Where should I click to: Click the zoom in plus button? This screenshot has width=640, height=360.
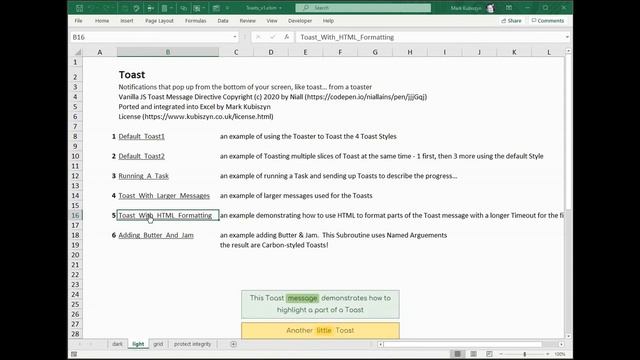tap(547, 354)
